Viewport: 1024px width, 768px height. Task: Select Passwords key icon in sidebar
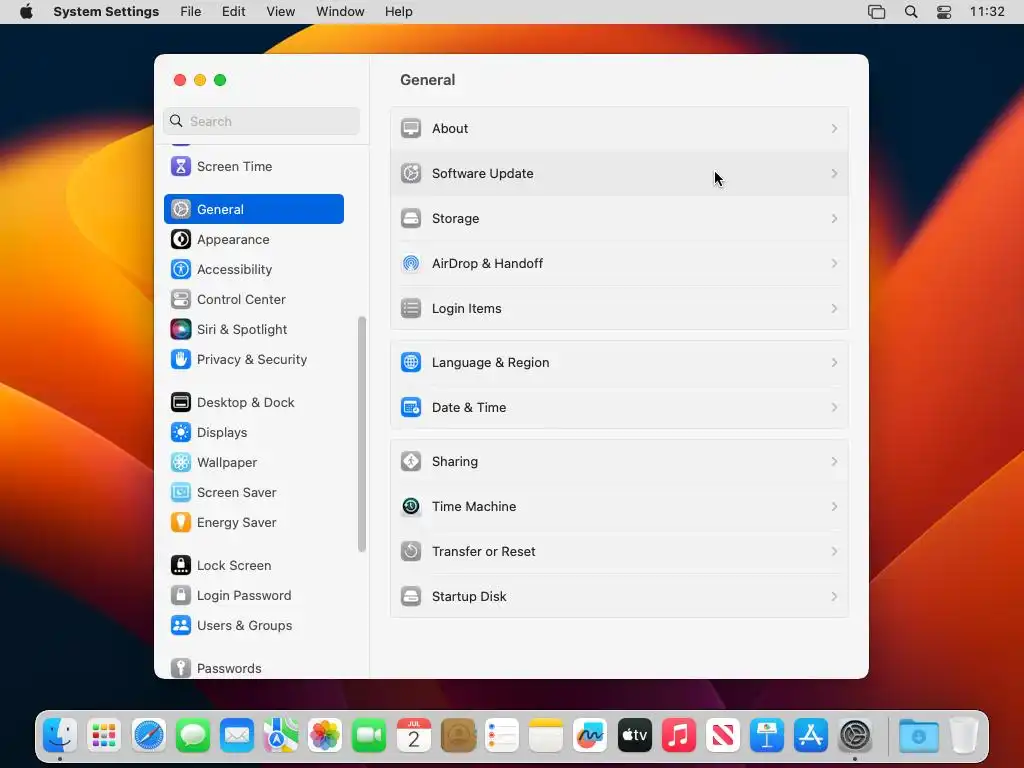click(181, 669)
